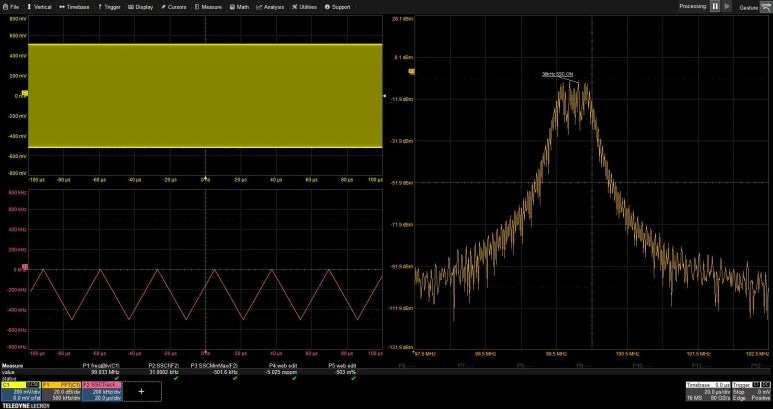Add a new trace with the plus box
The width and height of the screenshot is (773, 409).
[x=141, y=391]
